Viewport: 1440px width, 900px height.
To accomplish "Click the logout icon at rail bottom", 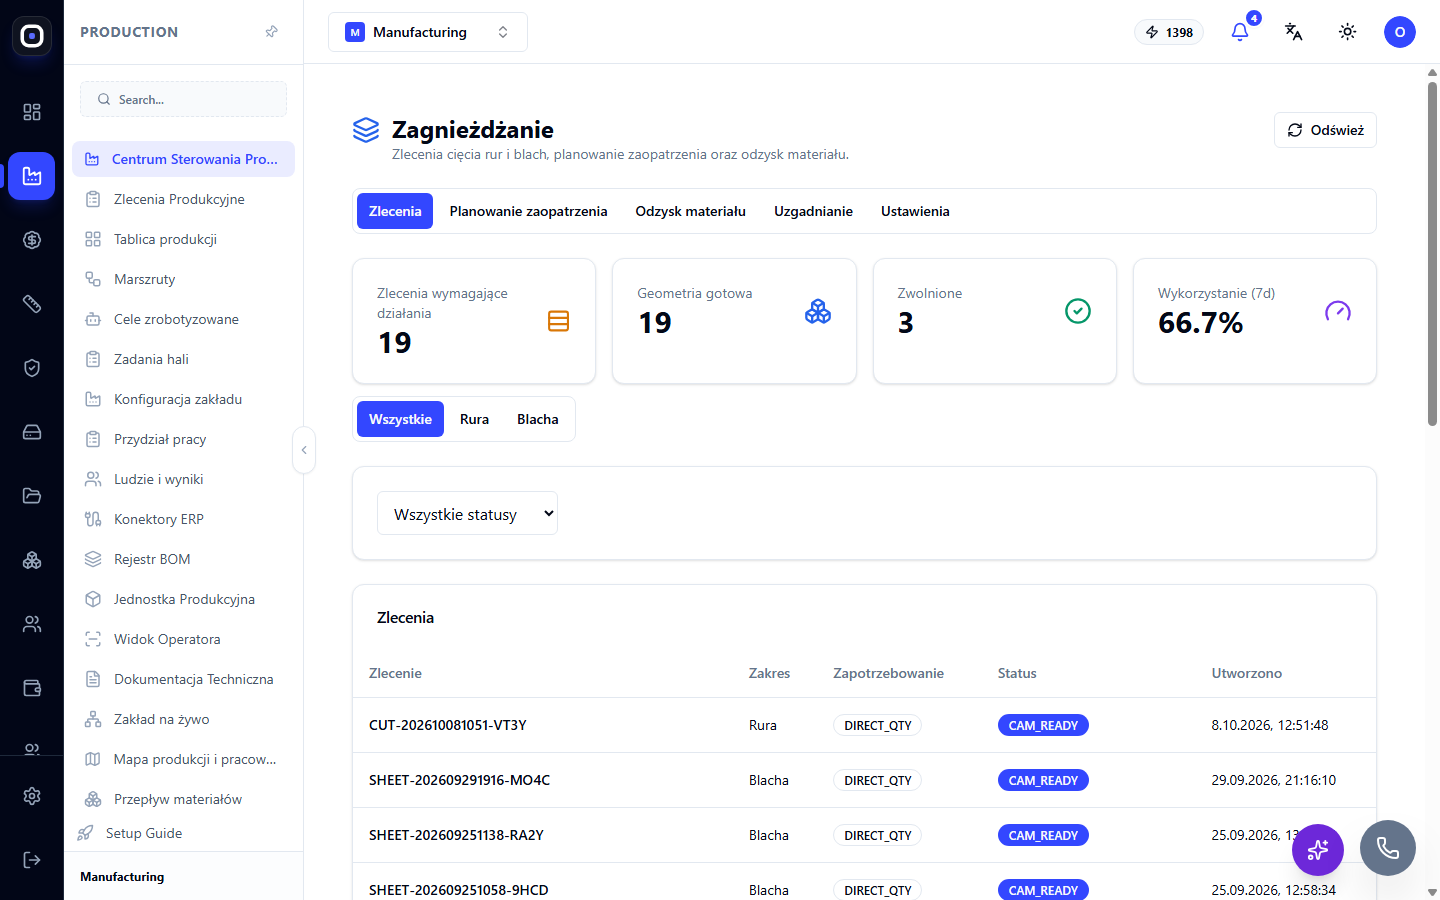I will (32, 860).
